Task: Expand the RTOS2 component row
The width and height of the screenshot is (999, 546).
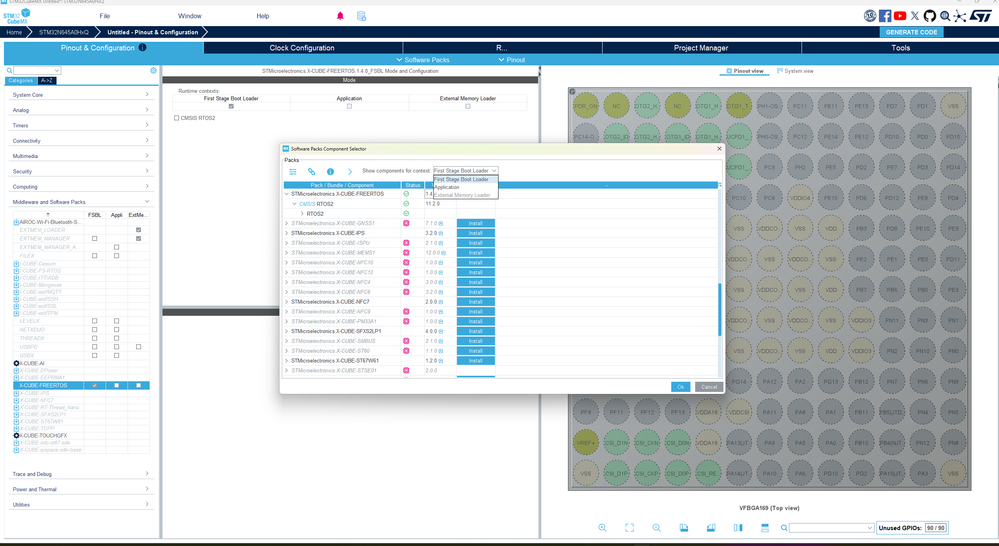Action: [x=303, y=213]
